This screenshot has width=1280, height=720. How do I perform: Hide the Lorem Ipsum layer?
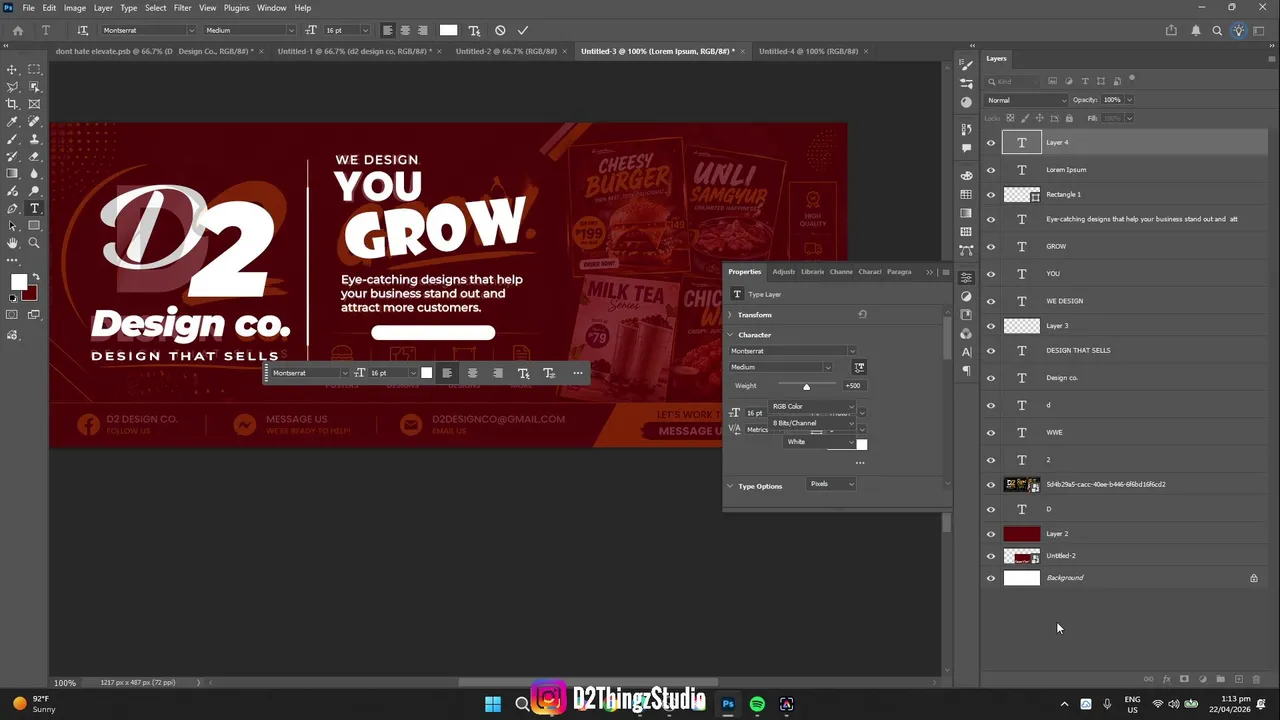click(991, 170)
